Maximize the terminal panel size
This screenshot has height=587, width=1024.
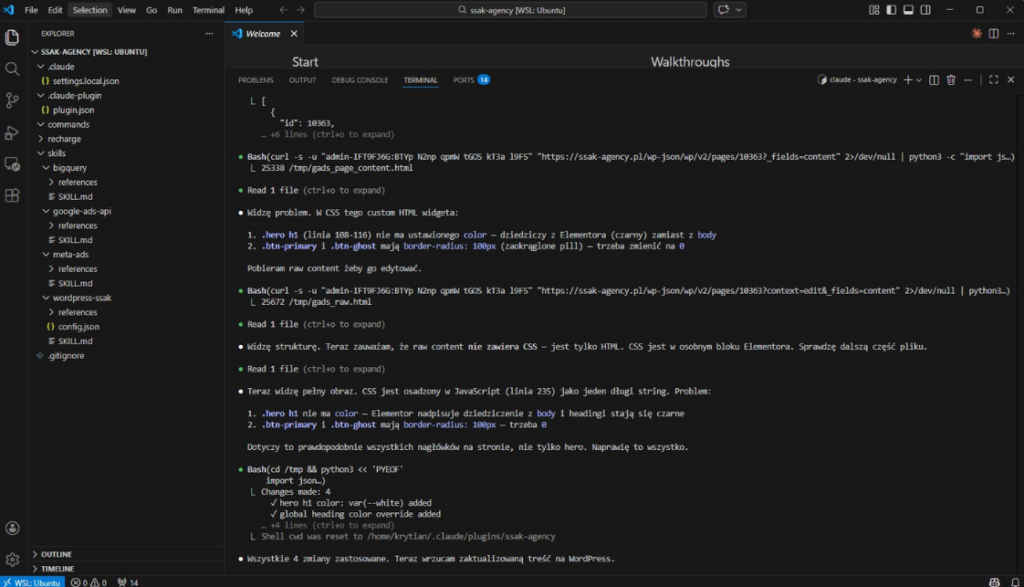[993, 79]
